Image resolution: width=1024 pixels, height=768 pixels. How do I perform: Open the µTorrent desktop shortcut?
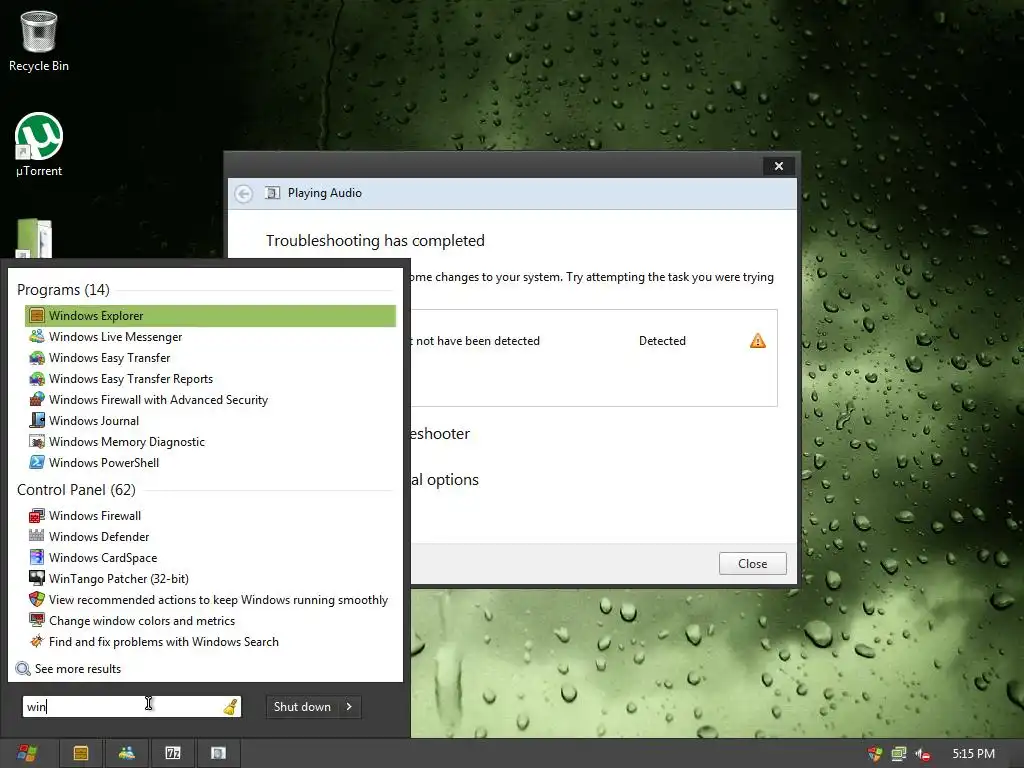pos(39,145)
